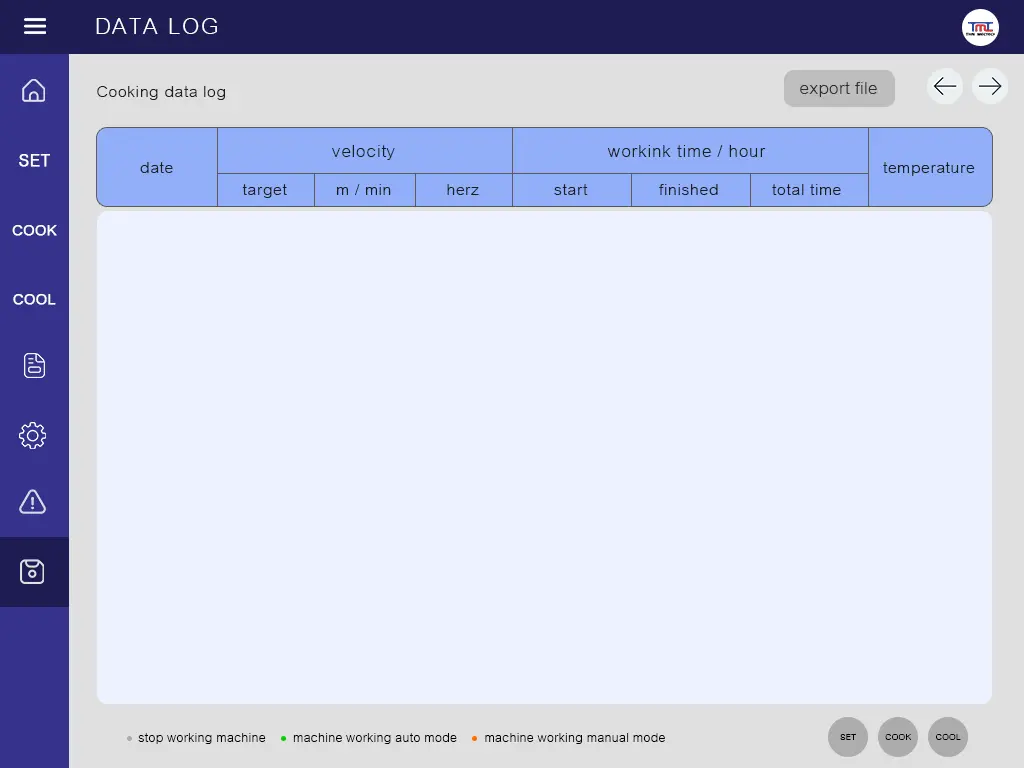
Task: Click the TML logo avatar
Action: point(980,27)
